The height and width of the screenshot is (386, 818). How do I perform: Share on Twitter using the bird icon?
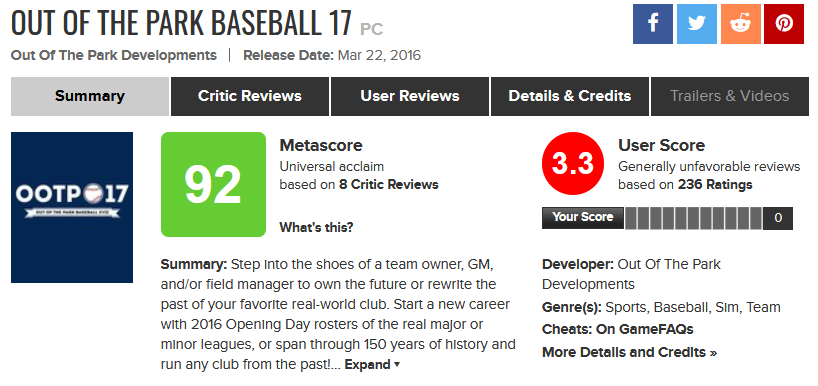click(696, 24)
